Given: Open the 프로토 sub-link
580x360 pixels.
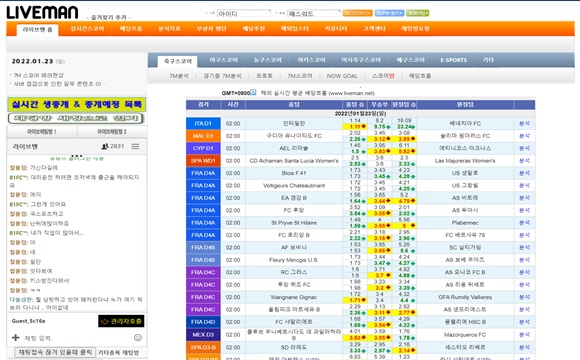Looking at the screenshot, I should [264, 76].
